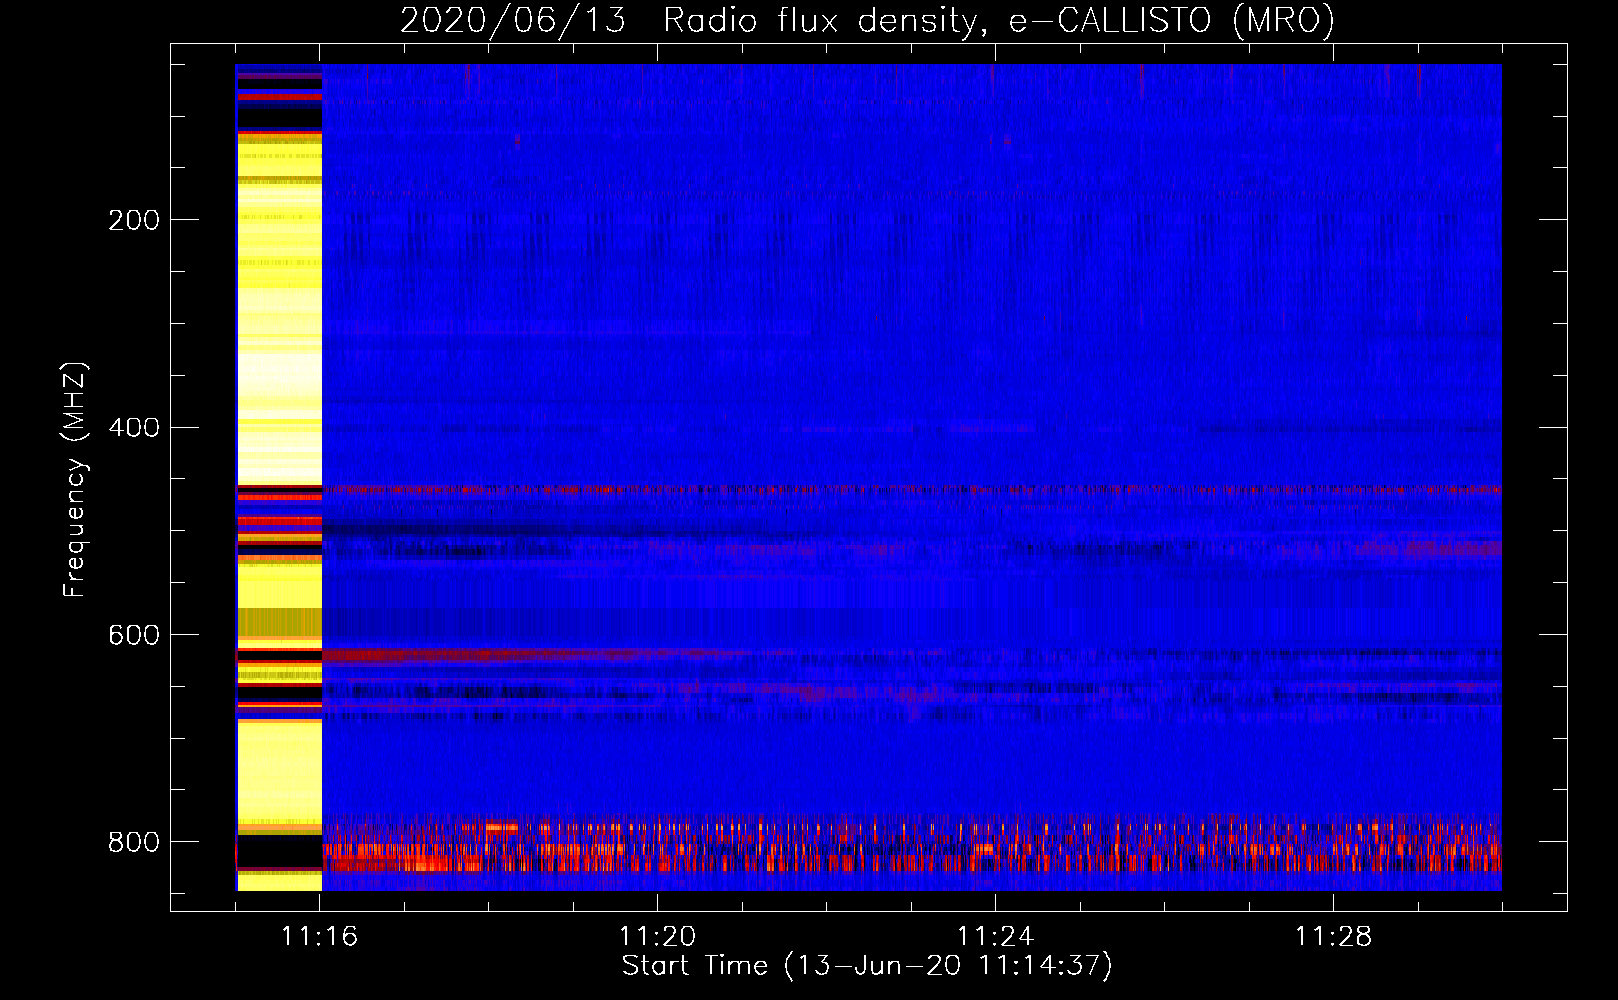Click the '200' frequency tick label

tap(134, 220)
